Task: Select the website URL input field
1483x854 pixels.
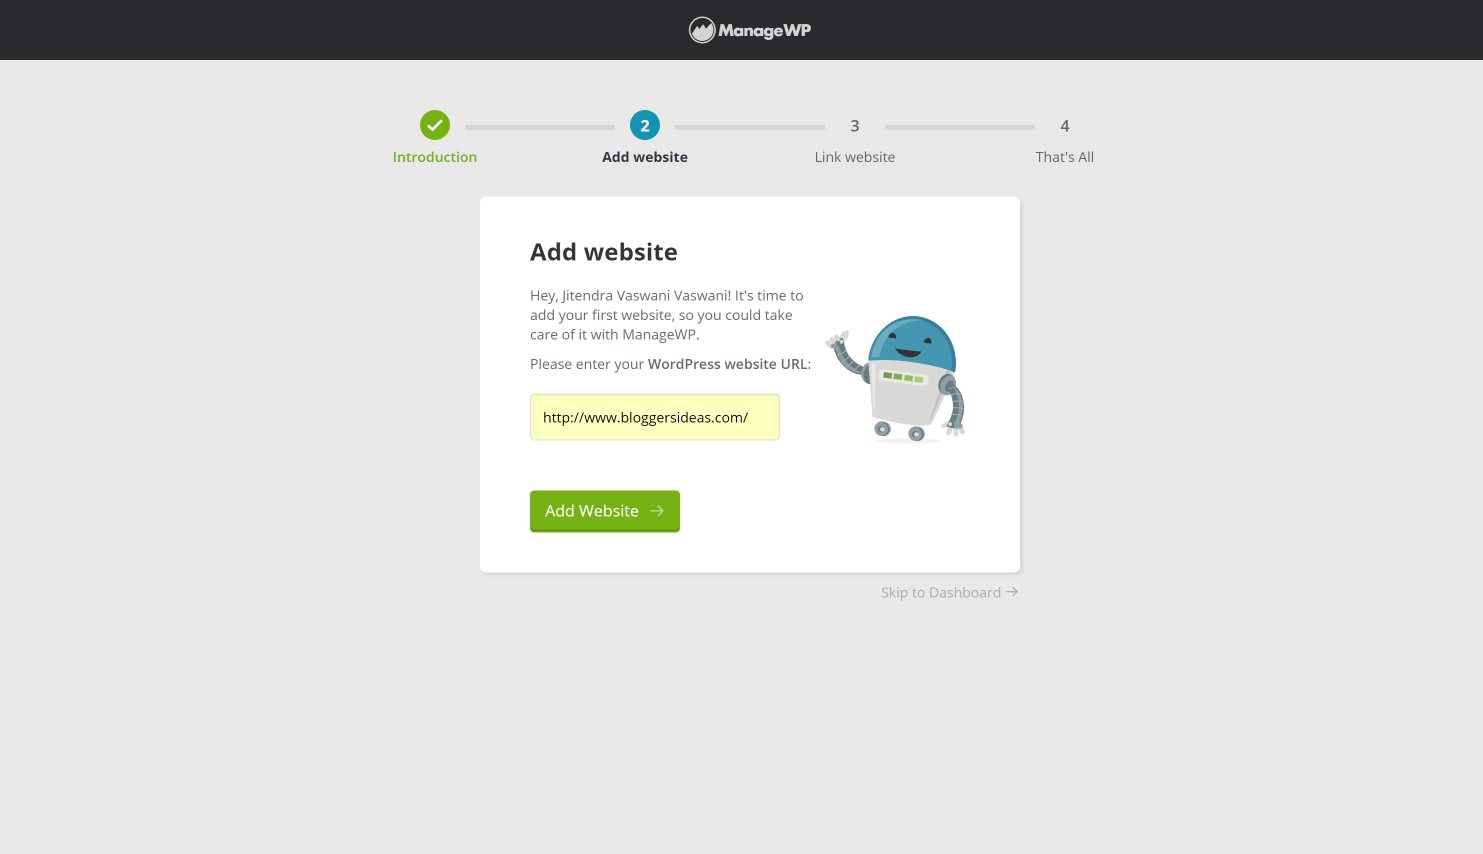Action: [x=654, y=417]
